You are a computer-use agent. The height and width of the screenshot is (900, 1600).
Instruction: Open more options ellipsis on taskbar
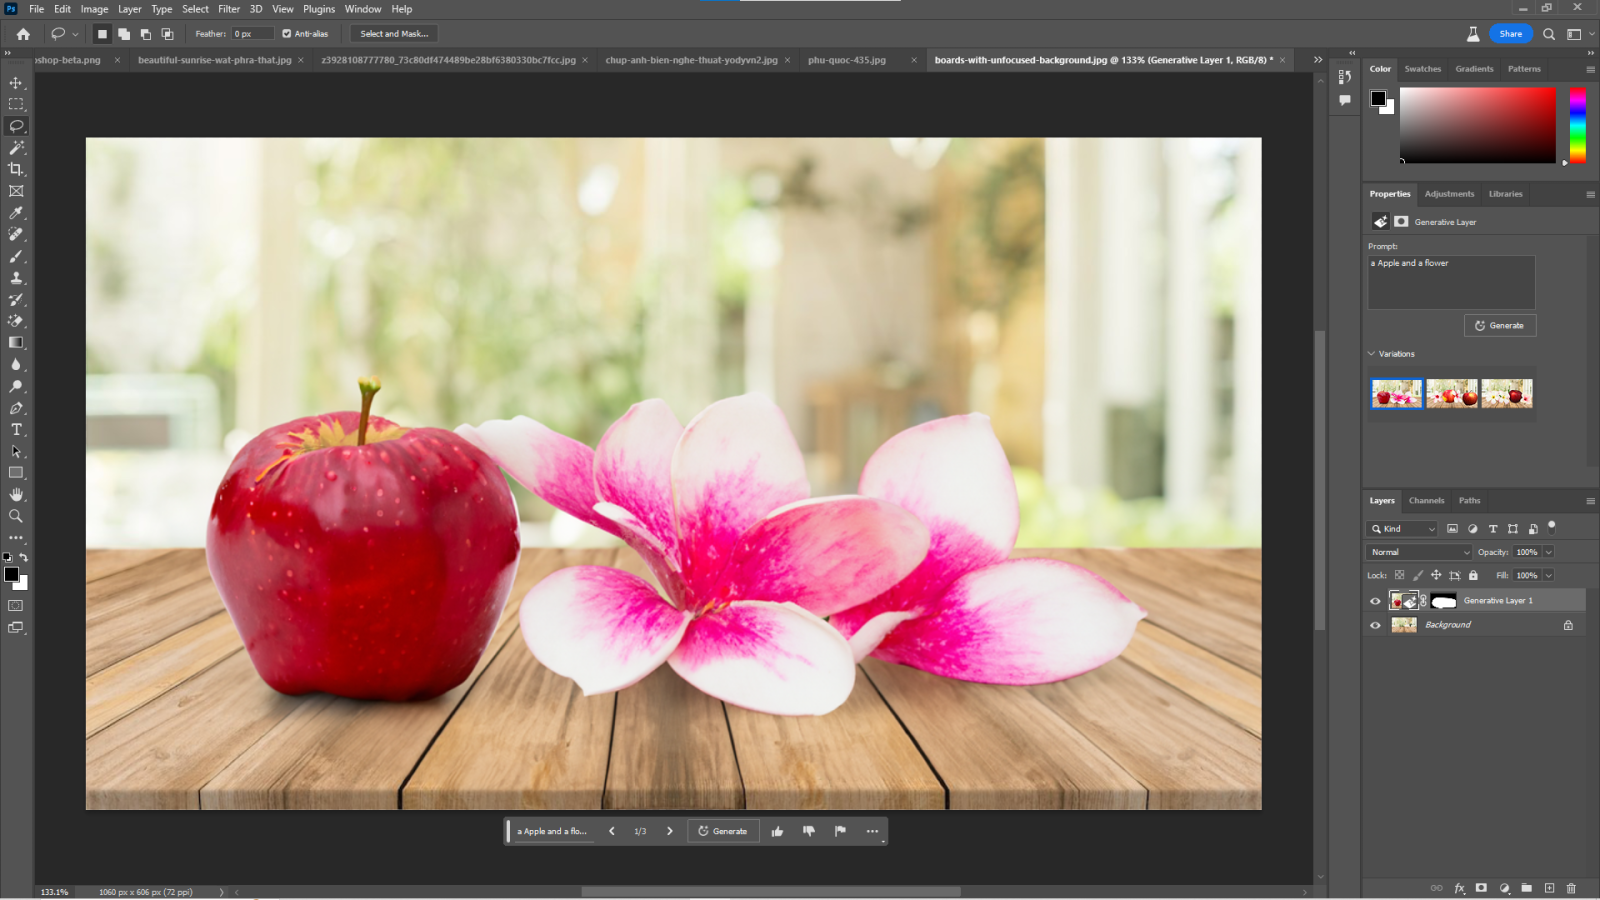[872, 831]
